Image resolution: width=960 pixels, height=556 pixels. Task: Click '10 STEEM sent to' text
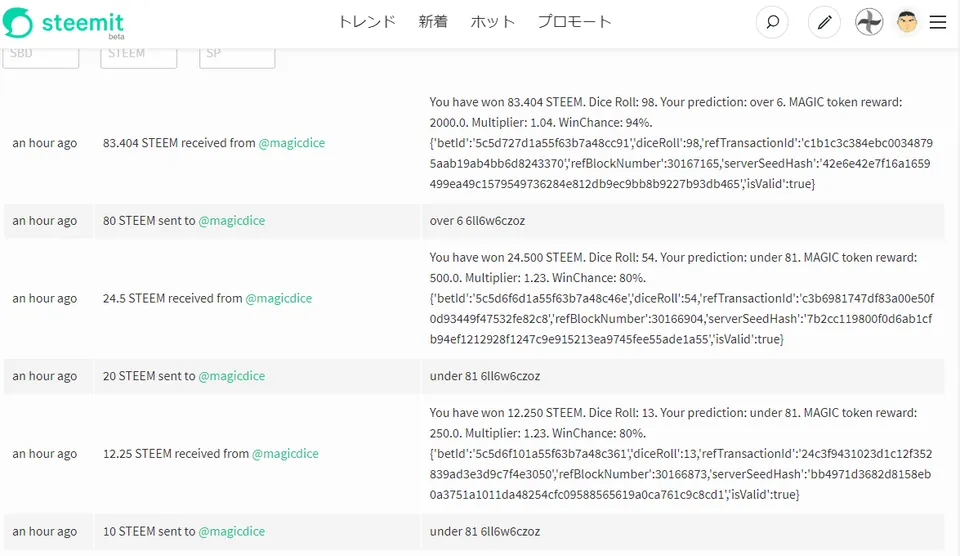(149, 532)
